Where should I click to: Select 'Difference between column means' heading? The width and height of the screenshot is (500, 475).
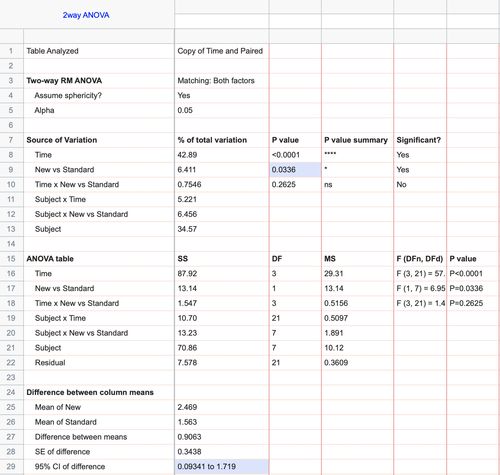(x=99, y=392)
